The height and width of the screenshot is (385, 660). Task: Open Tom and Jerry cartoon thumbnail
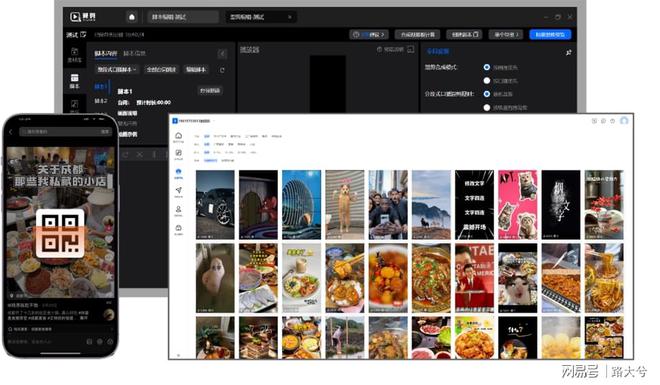[258, 205]
